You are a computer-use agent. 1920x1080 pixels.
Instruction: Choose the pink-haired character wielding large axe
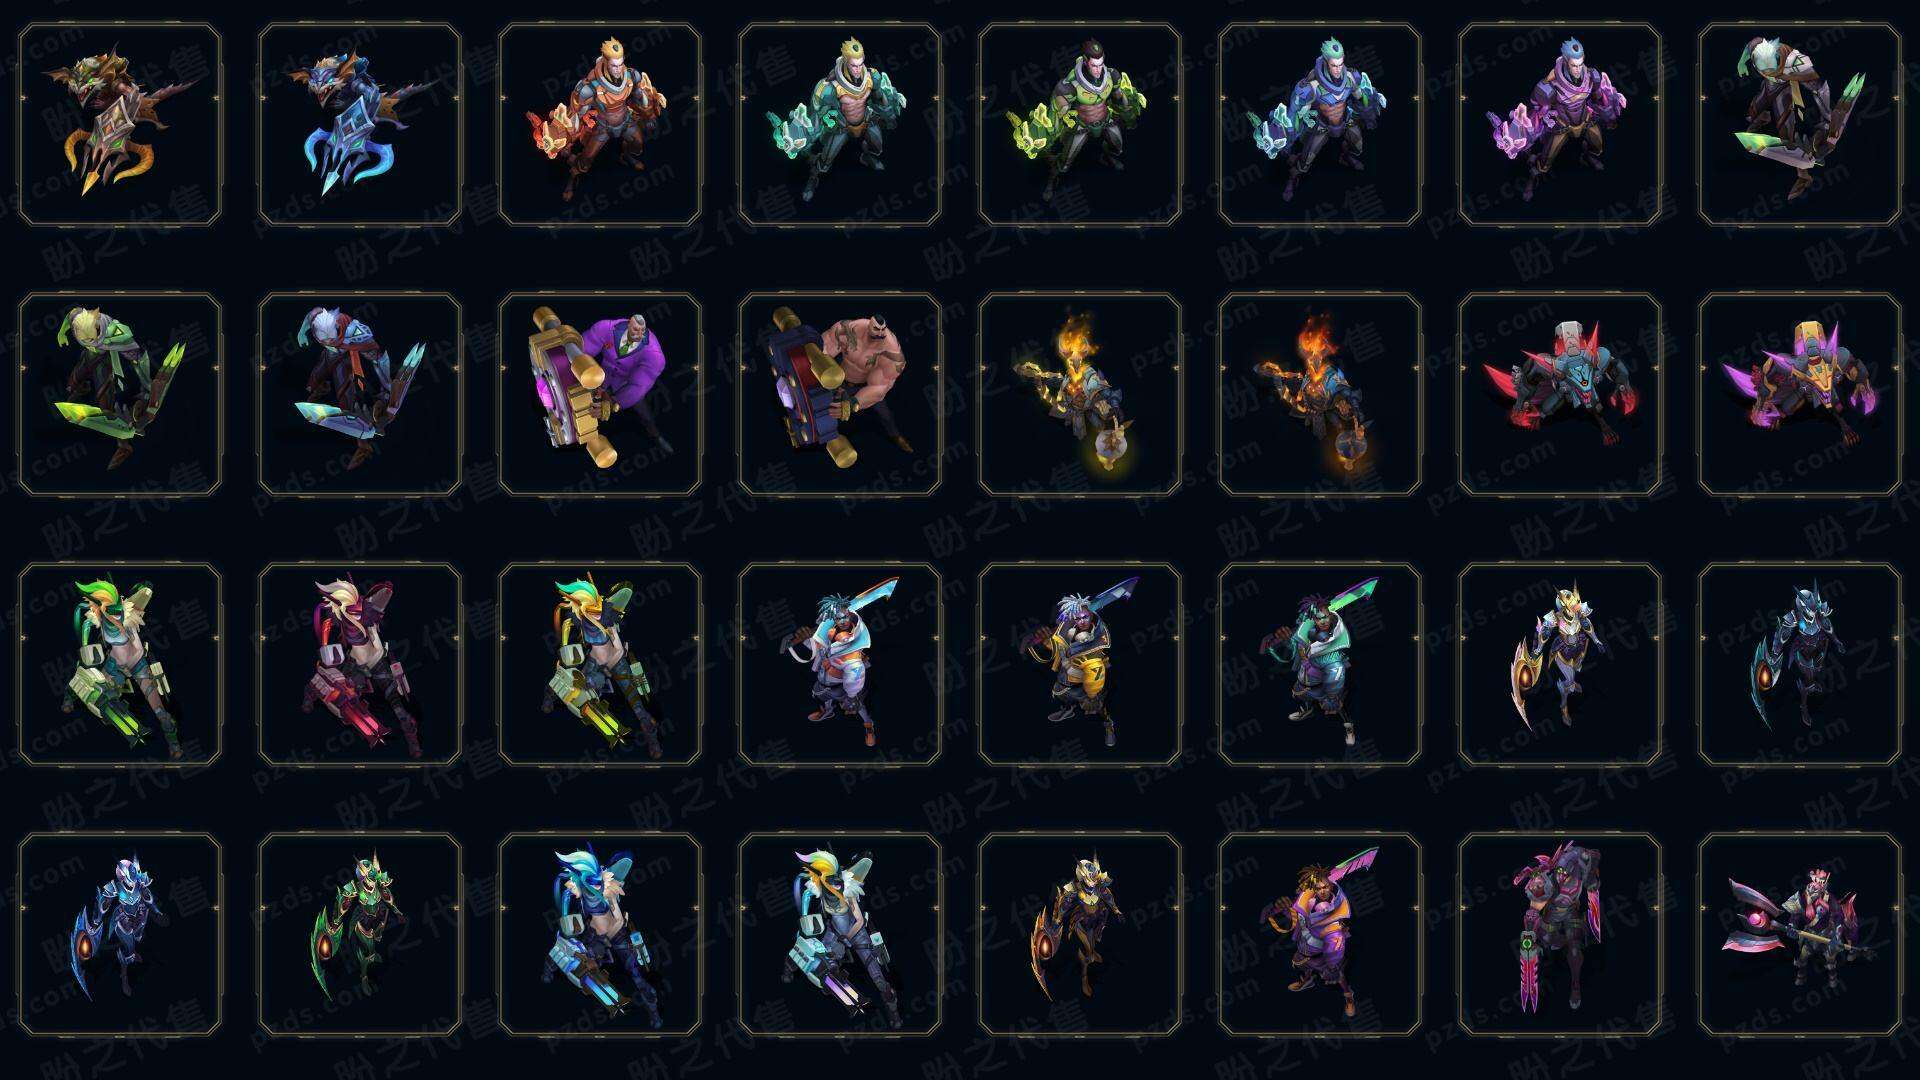tap(1800, 934)
